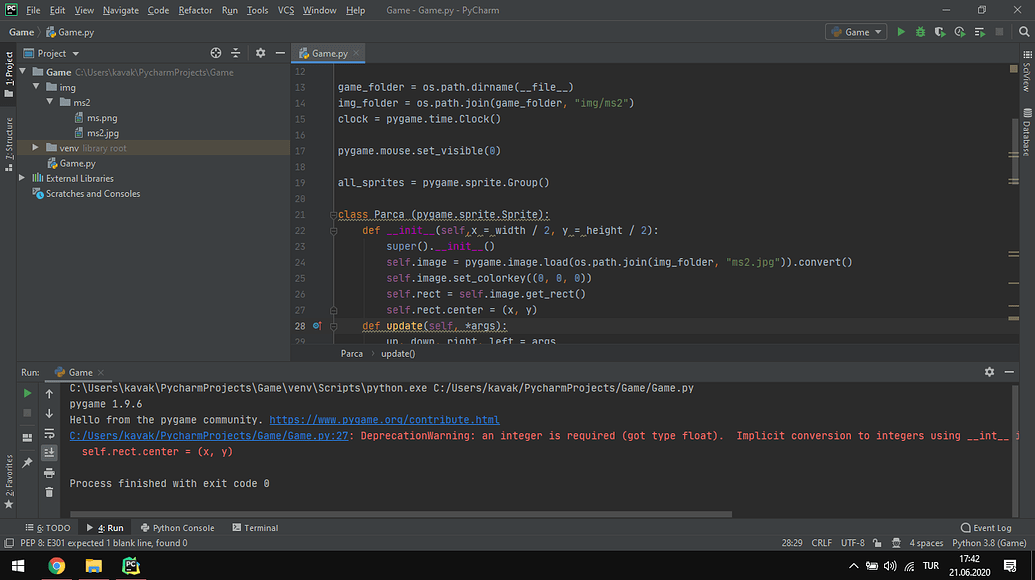Switch to the Terminal tab
This screenshot has width=1035, height=580.
pyautogui.click(x=255, y=528)
